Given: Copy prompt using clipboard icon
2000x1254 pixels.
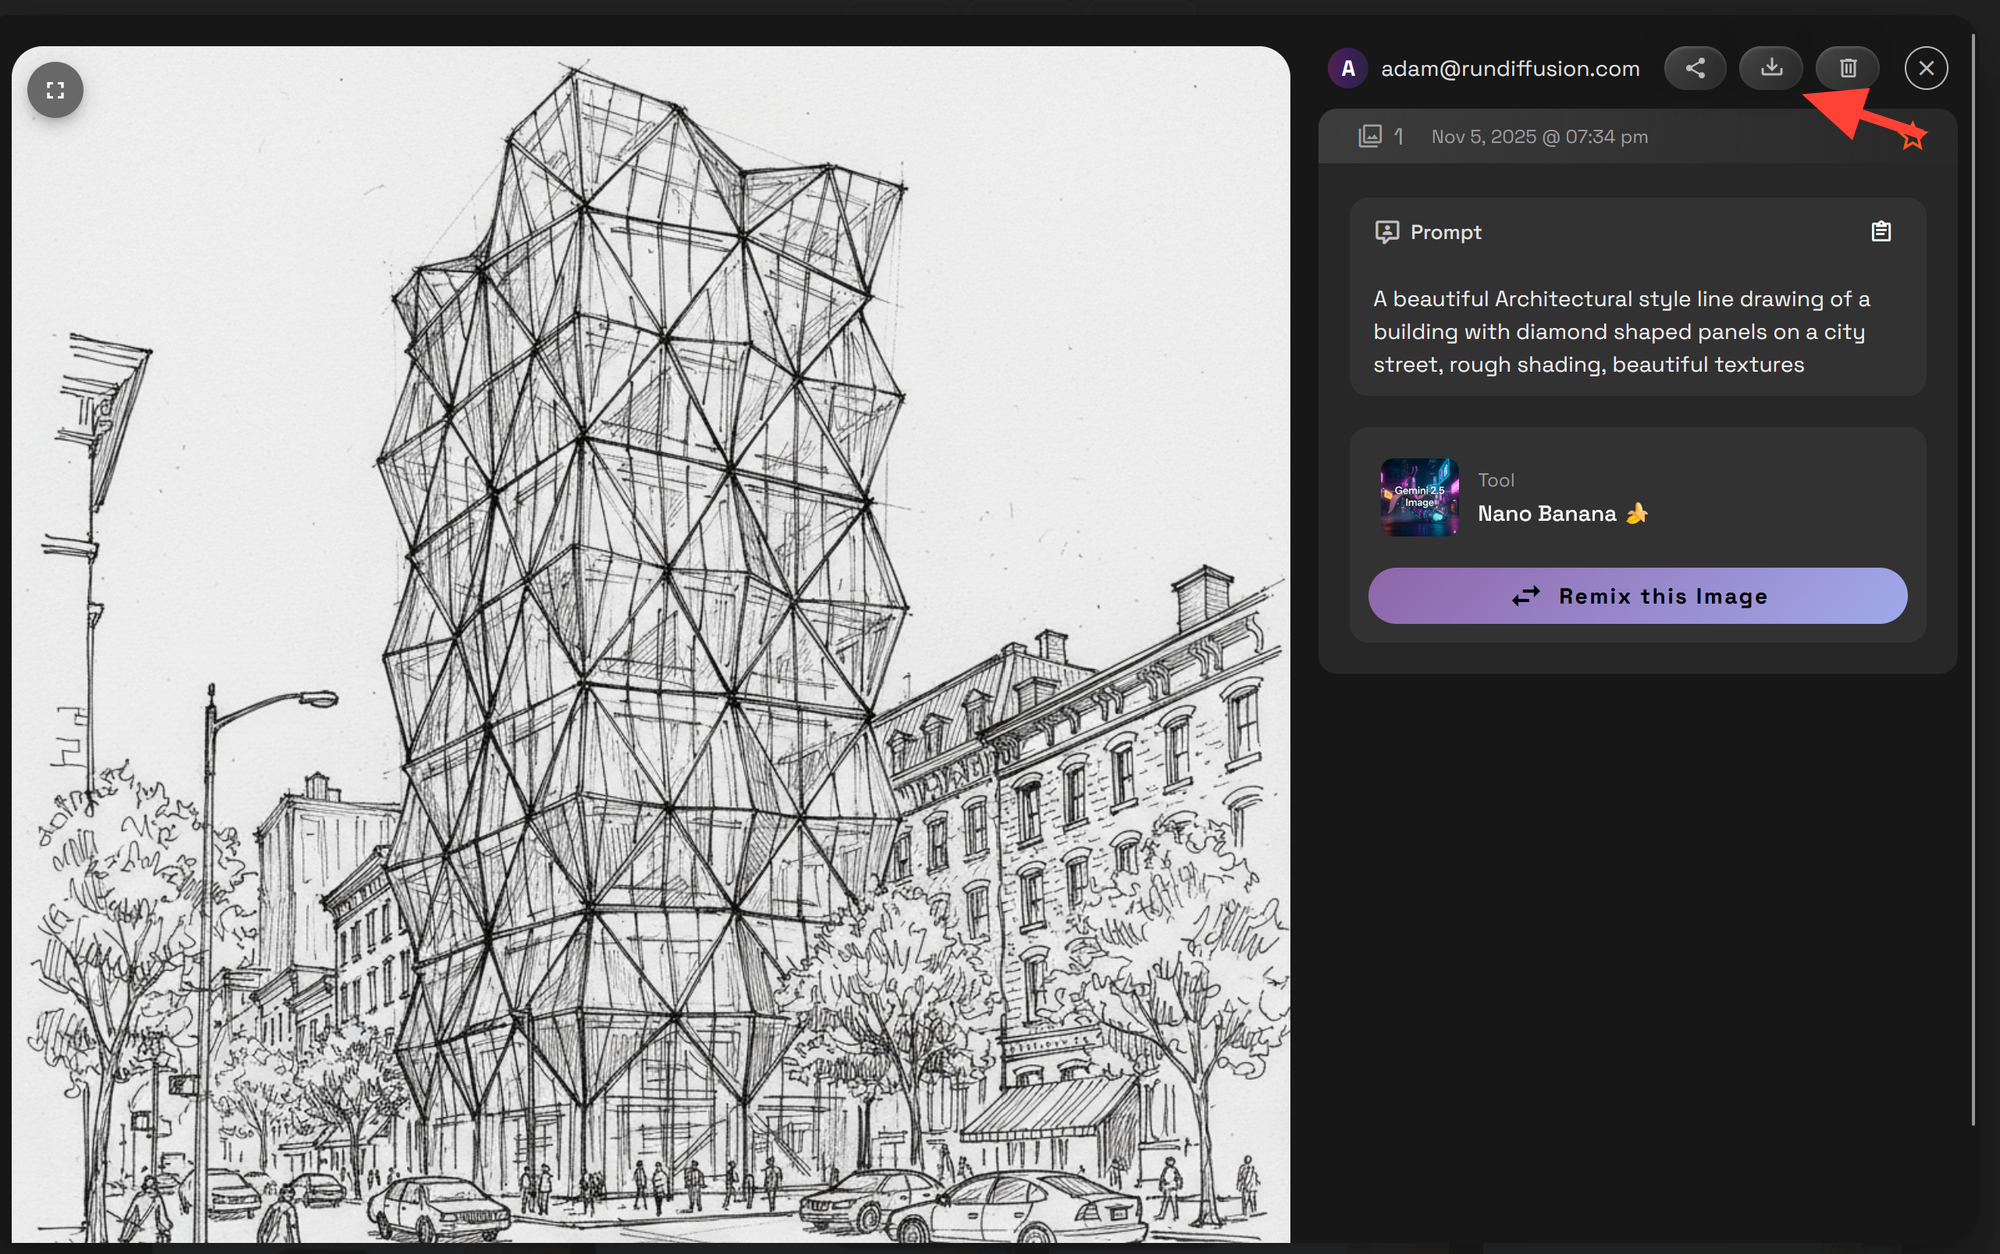Looking at the screenshot, I should (1881, 232).
